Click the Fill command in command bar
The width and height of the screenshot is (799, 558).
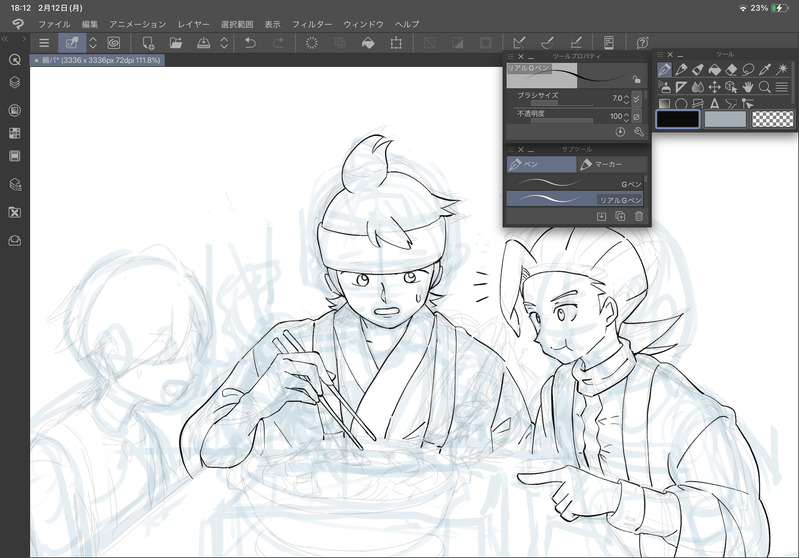coord(368,43)
